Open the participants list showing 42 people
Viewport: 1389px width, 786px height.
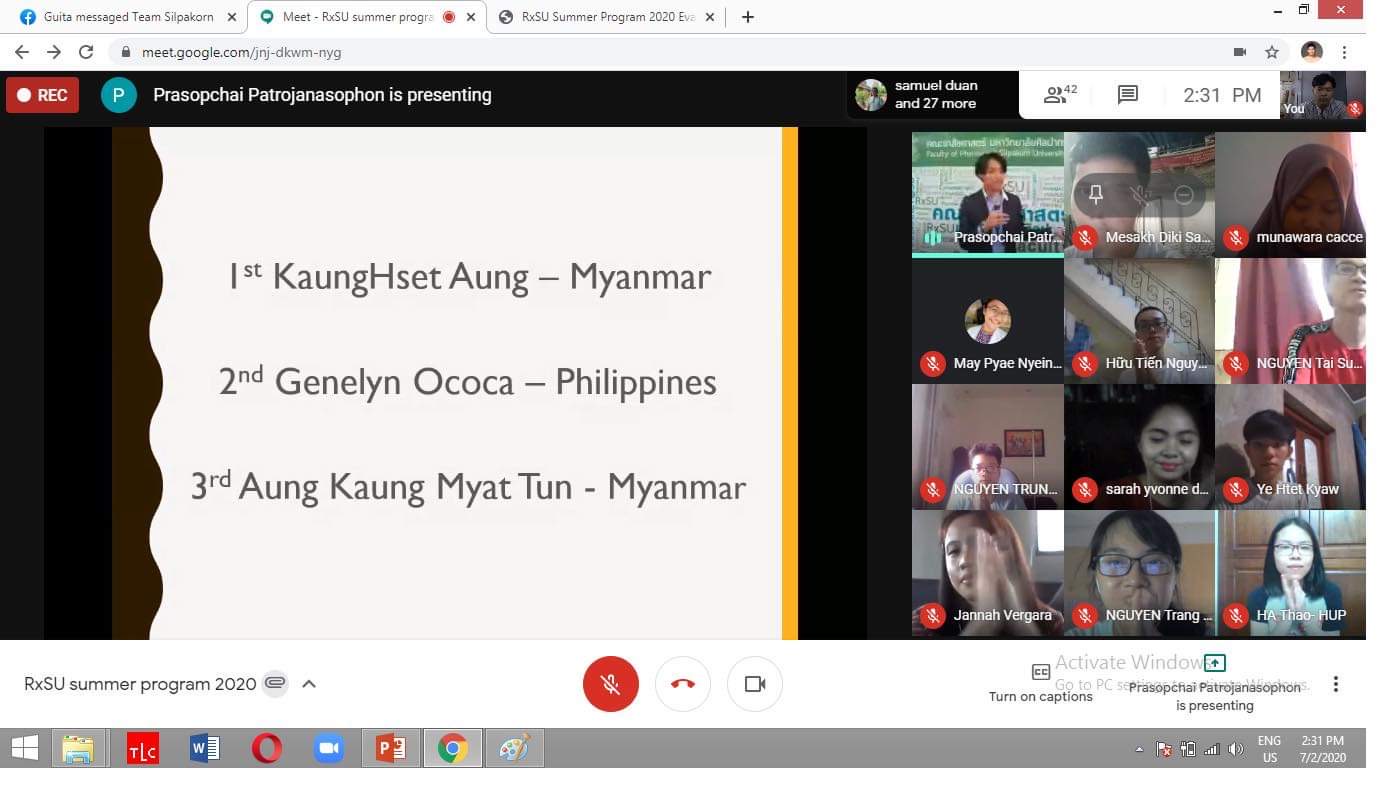pos(1060,95)
